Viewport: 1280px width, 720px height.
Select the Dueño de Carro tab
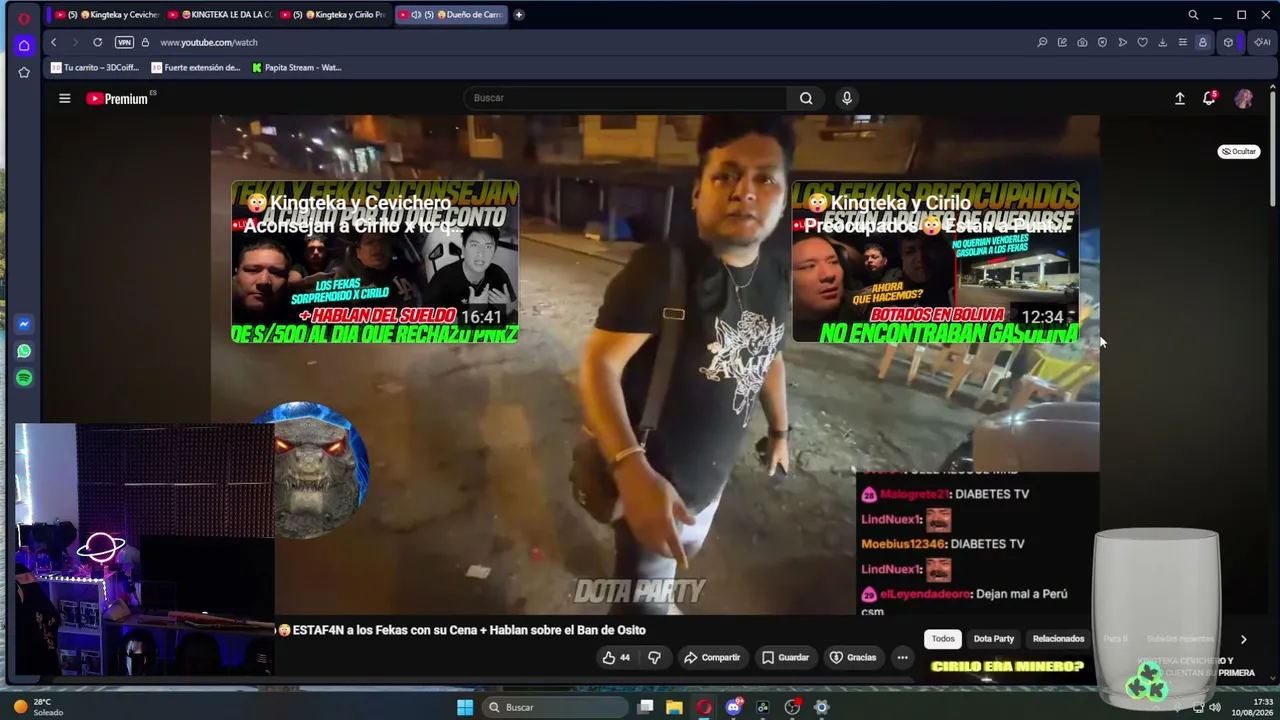(x=450, y=15)
